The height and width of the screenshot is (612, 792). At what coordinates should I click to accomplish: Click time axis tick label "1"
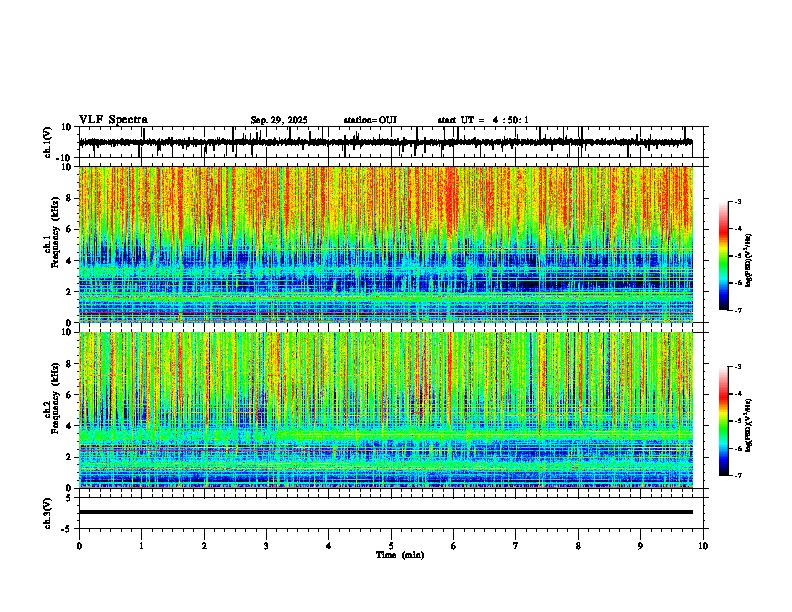(x=141, y=546)
